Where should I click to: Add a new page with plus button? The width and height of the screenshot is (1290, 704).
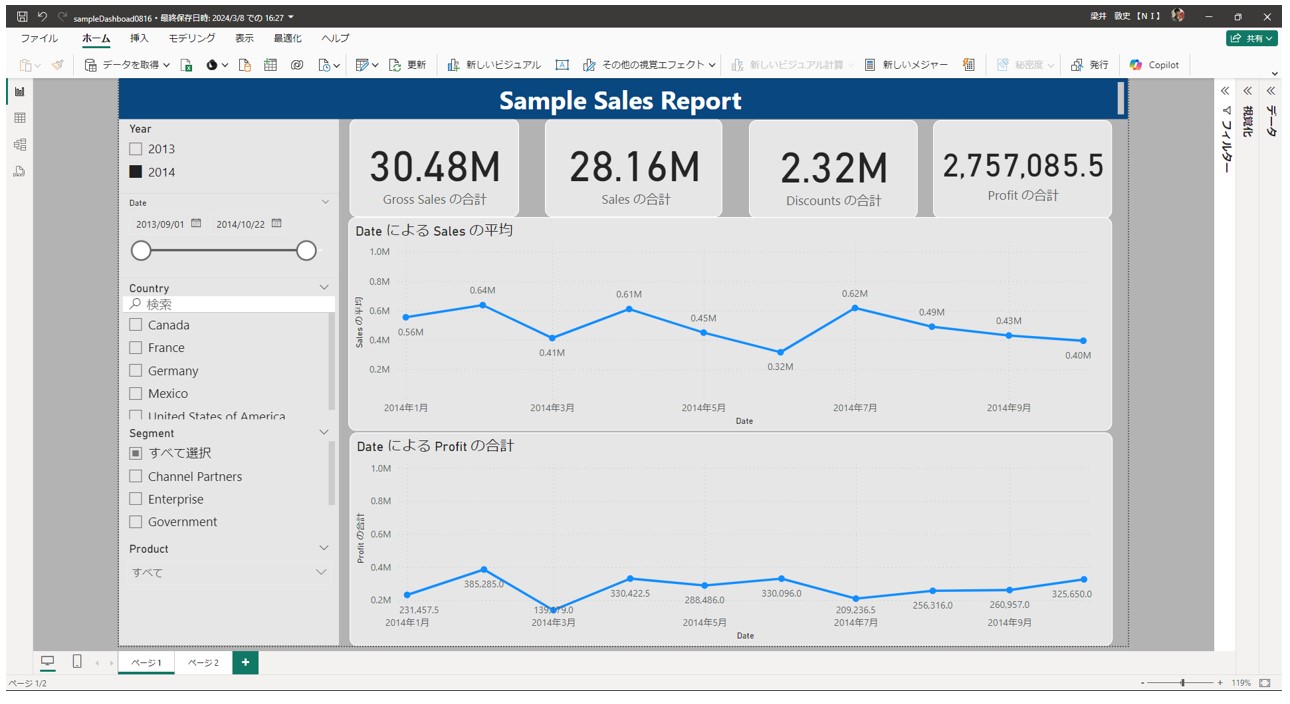(x=245, y=662)
